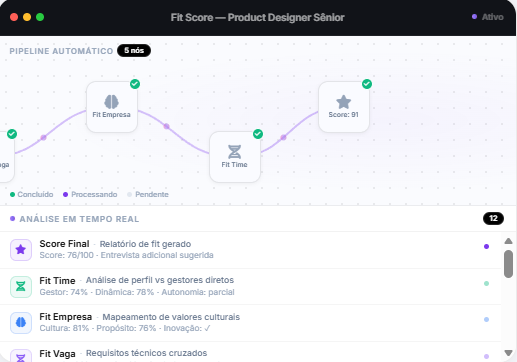This screenshot has height=362, width=517.
Task: Click the green maximize window button
Action: coord(40,17)
